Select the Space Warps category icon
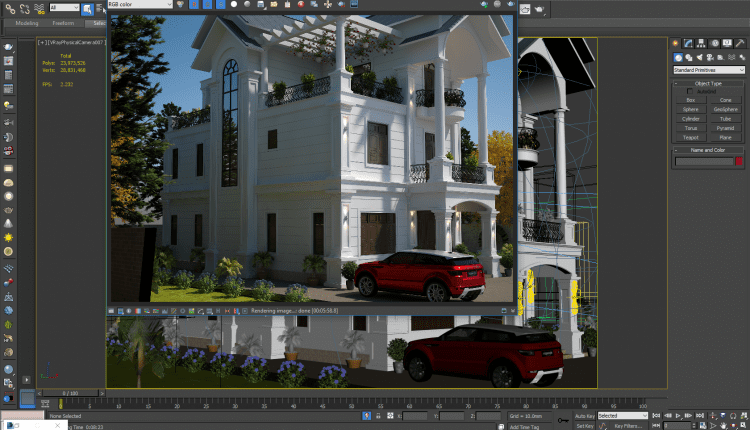This screenshot has height=430, width=750. [731, 57]
